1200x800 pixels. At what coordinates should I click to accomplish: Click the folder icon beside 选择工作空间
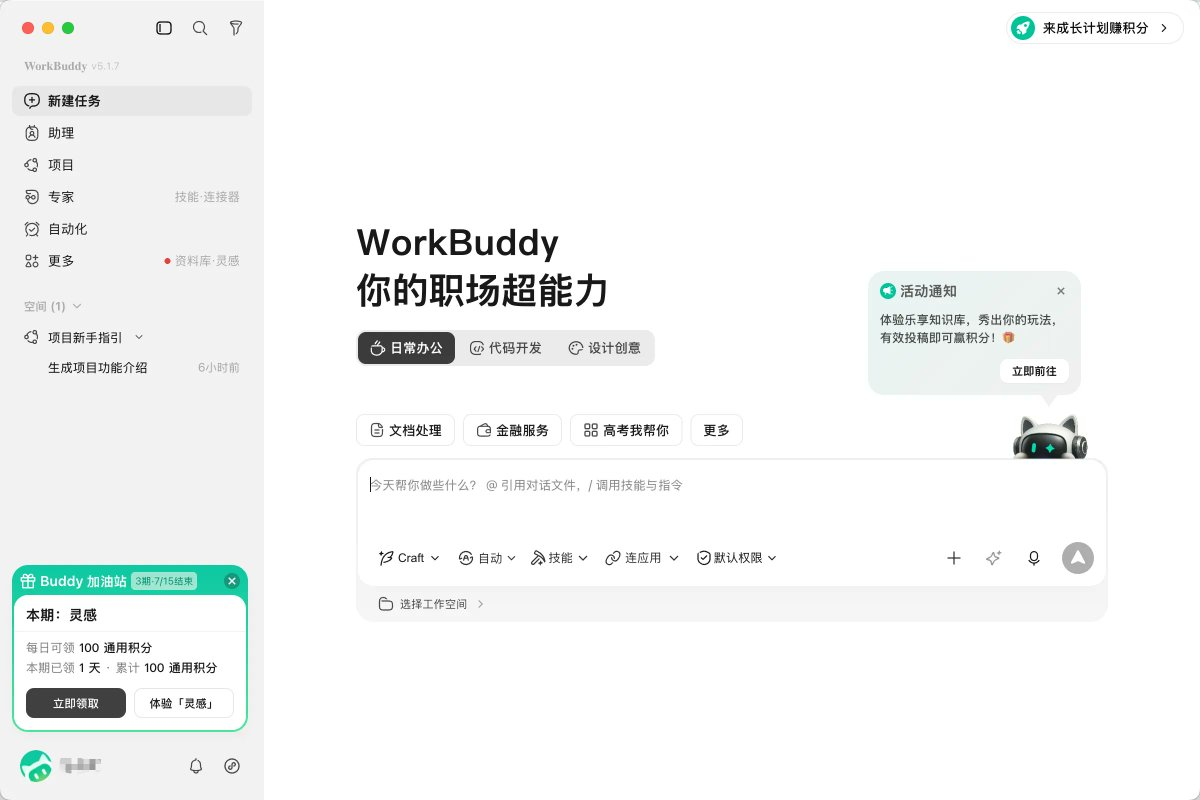[x=386, y=604]
